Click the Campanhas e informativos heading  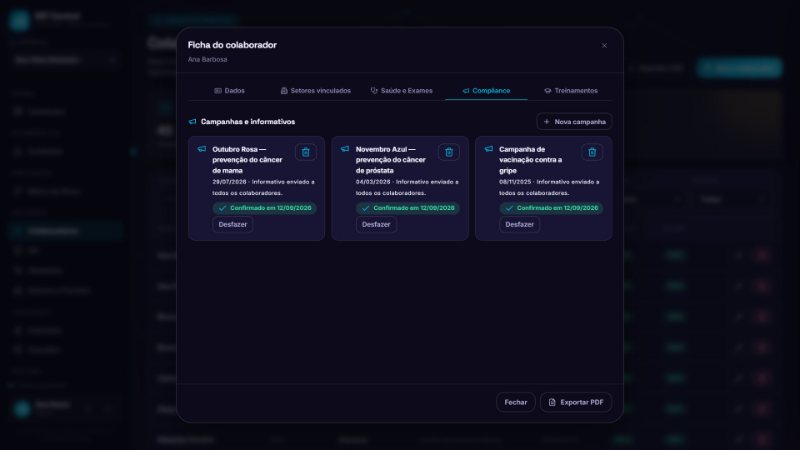[248, 121]
